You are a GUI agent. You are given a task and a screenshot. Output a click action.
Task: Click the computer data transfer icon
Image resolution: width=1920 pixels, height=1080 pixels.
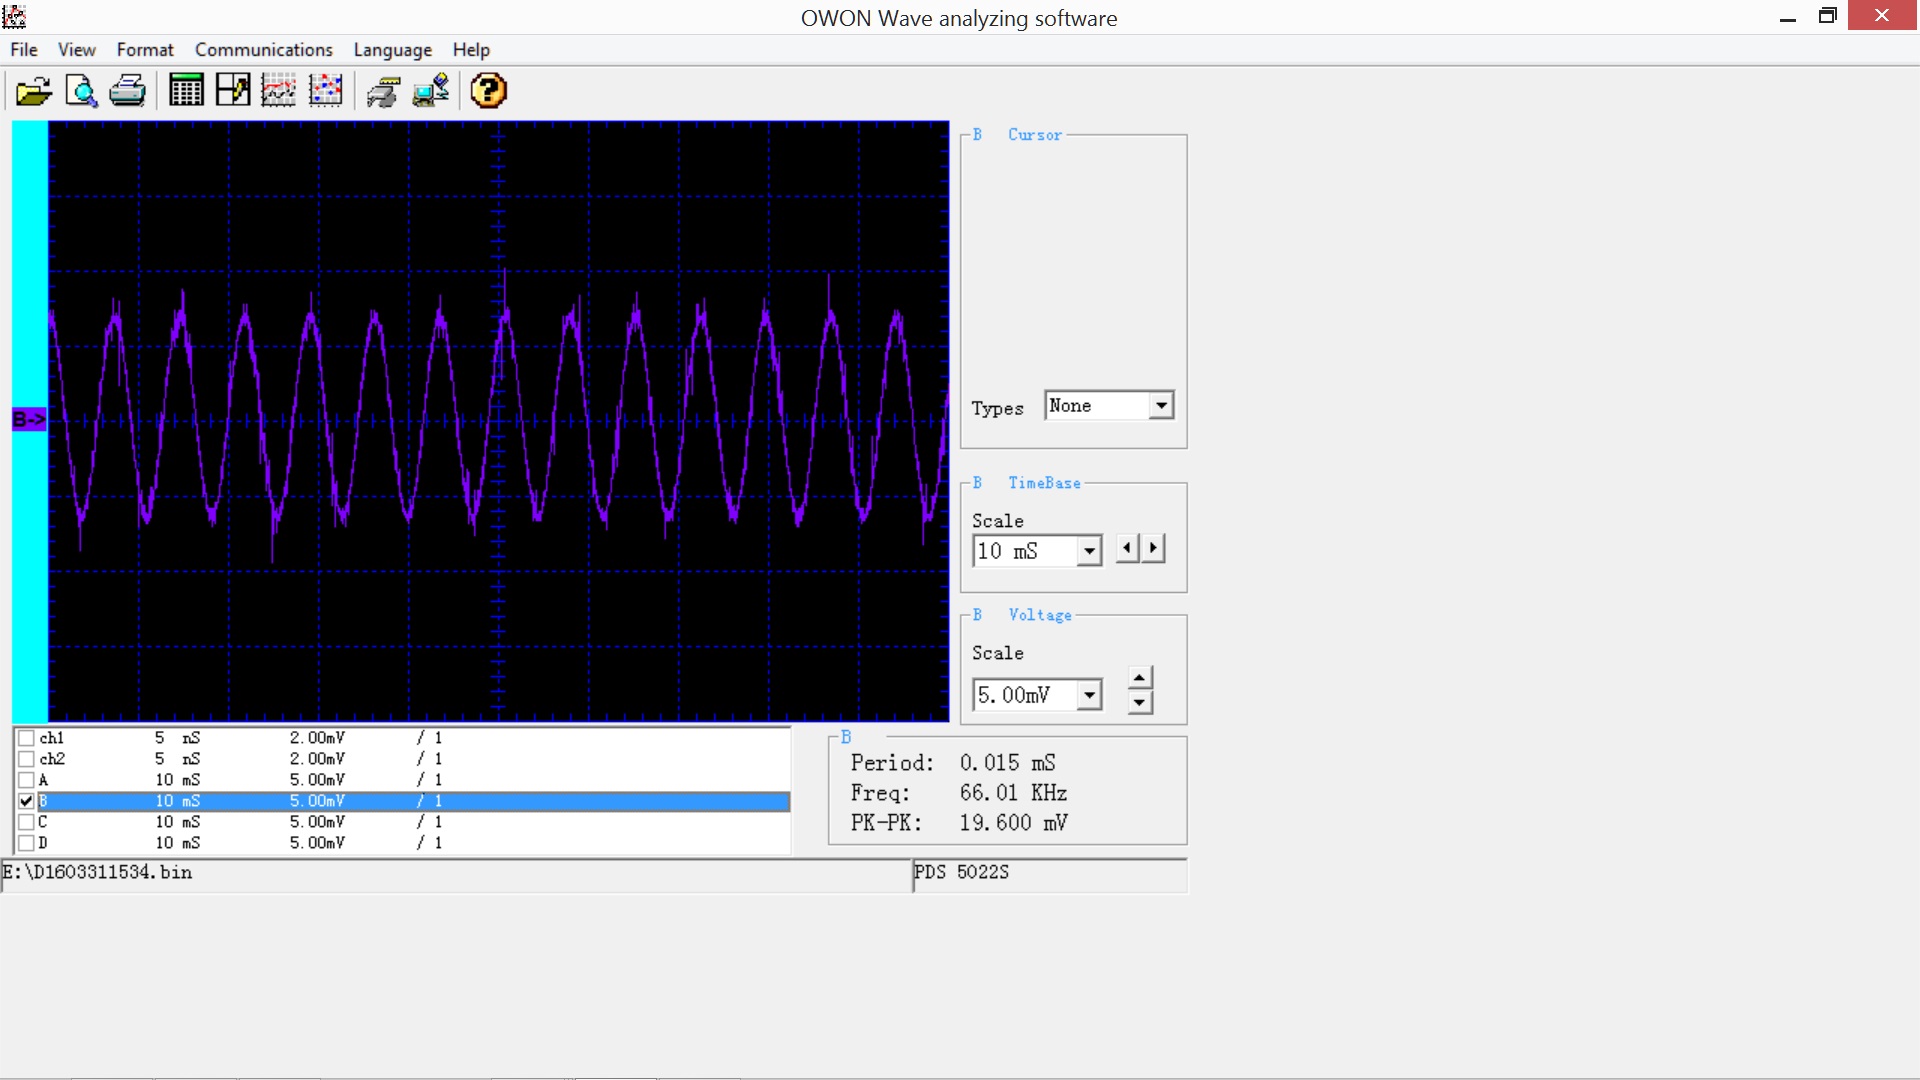point(431,91)
